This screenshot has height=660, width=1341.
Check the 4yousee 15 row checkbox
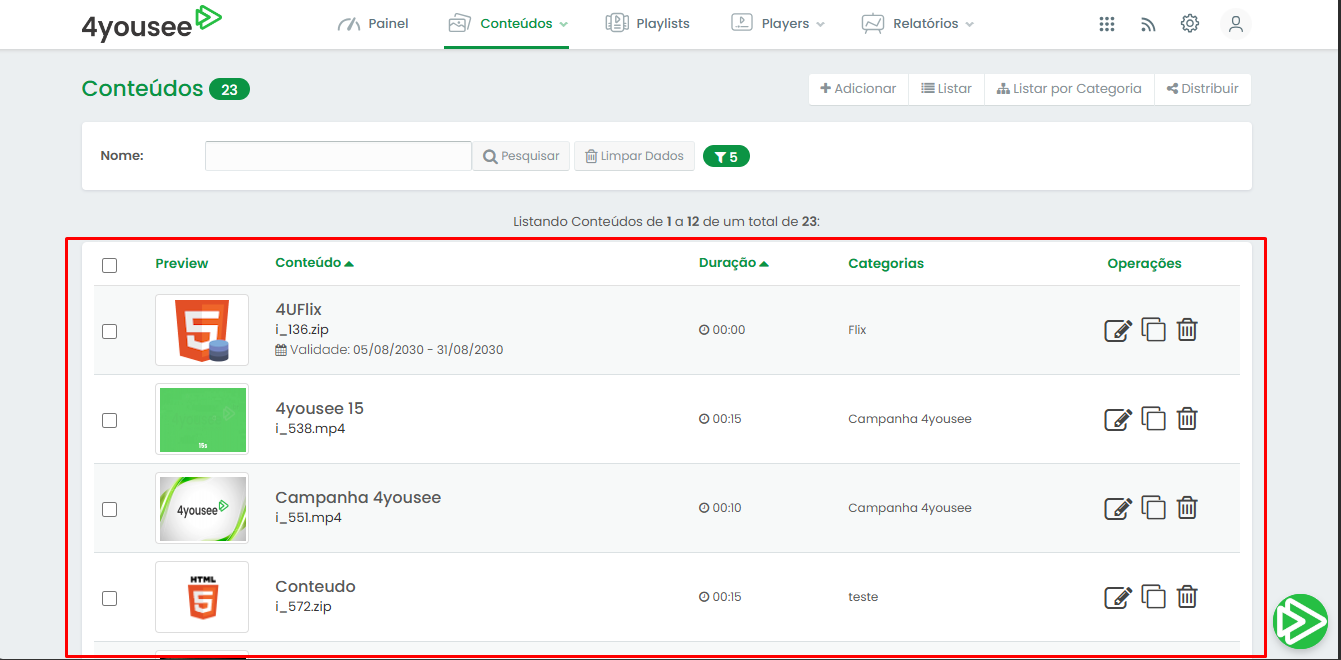109,420
